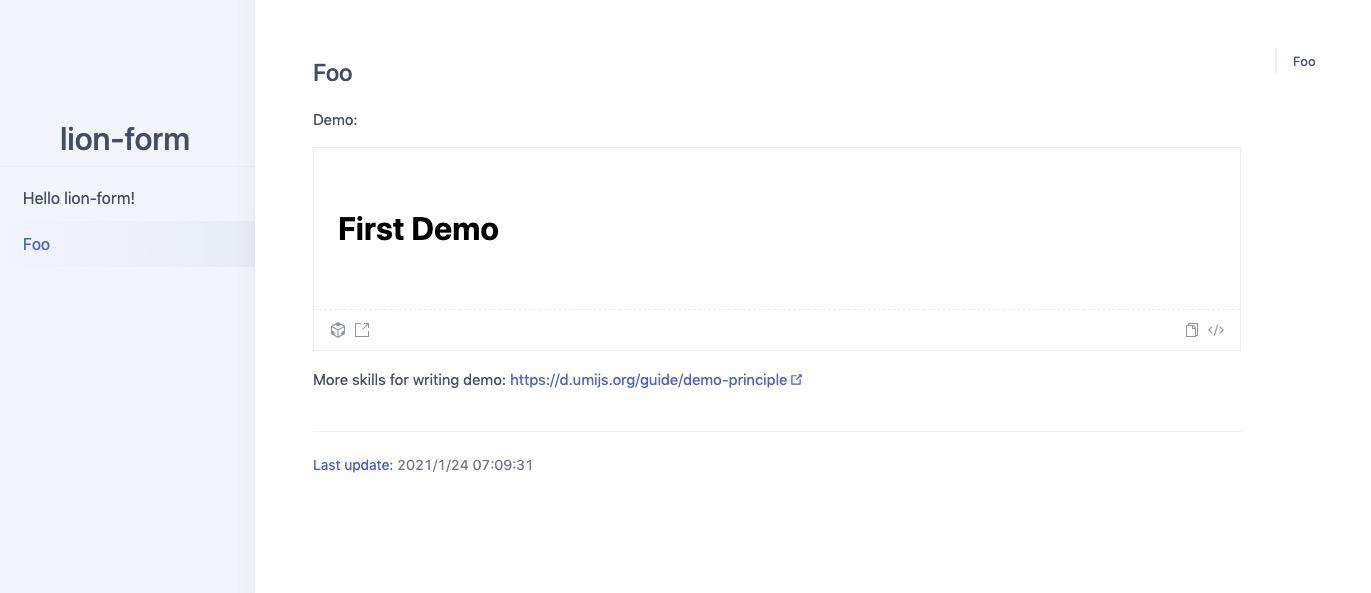Click More skills for writing demo text
The height and width of the screenshot is (593, 1371).
409,380
